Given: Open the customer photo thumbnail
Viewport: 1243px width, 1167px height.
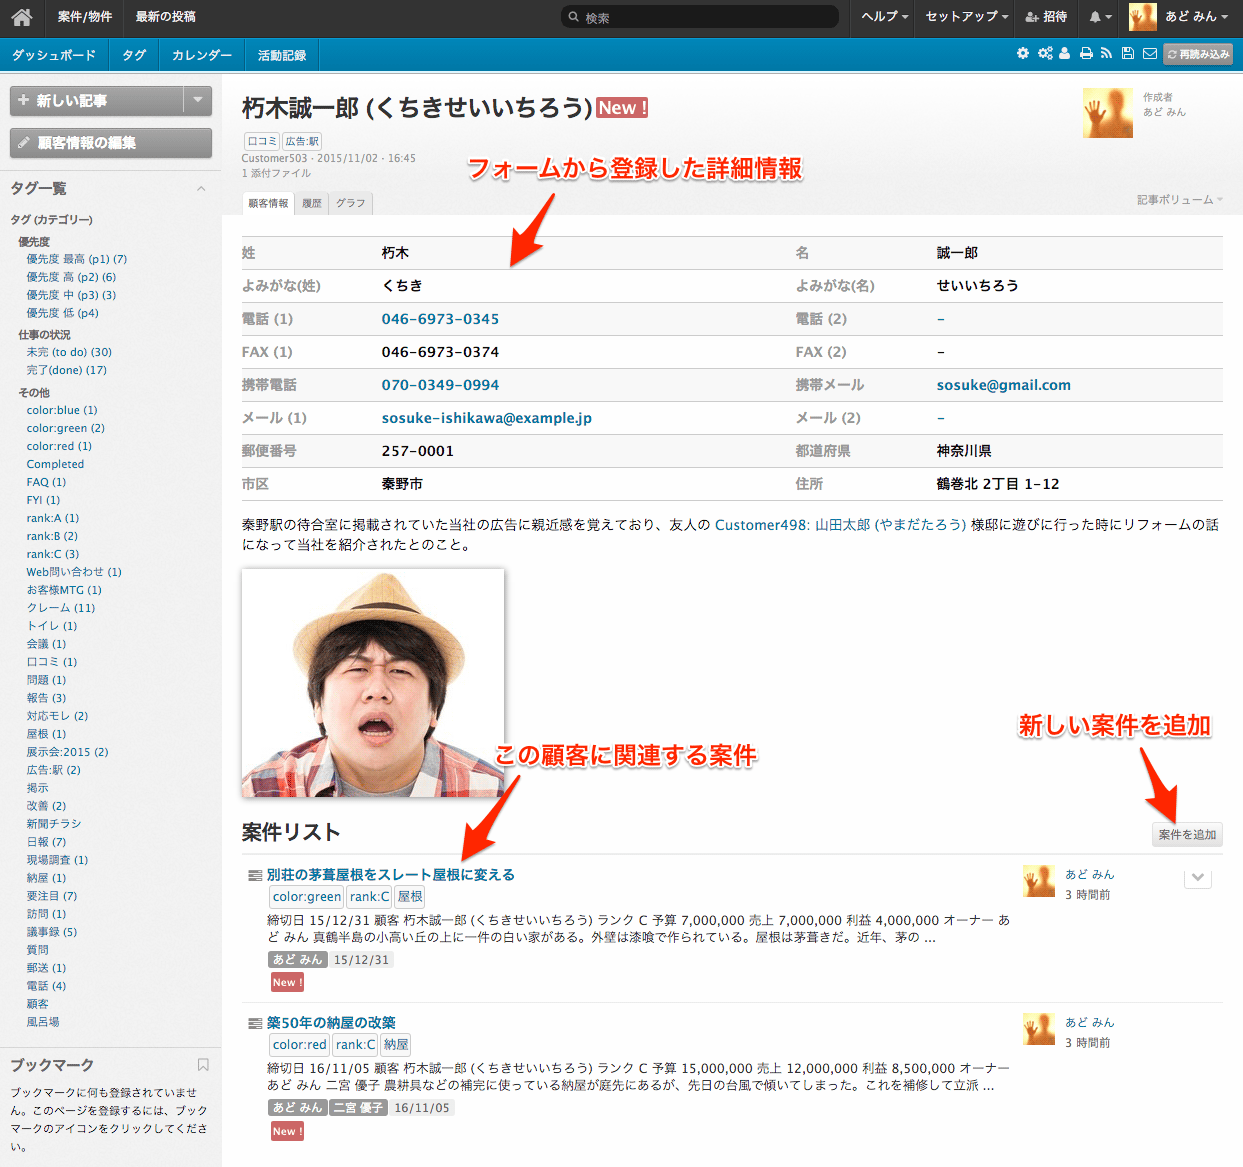Looking at the screenshot, I should 373,683.
